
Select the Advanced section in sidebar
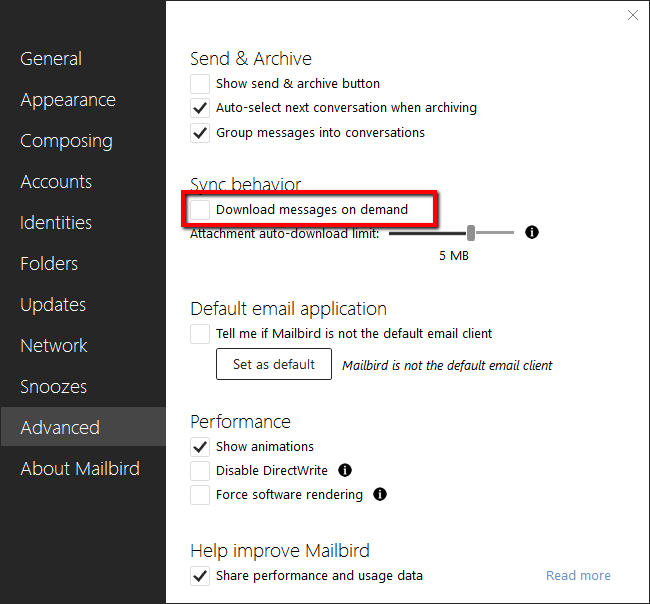coord(83,427)
